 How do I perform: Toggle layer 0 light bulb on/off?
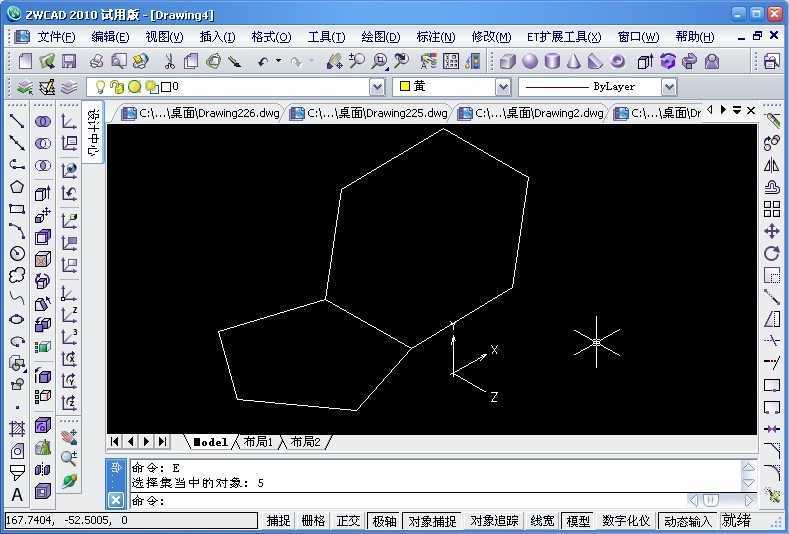coord(101,87)
